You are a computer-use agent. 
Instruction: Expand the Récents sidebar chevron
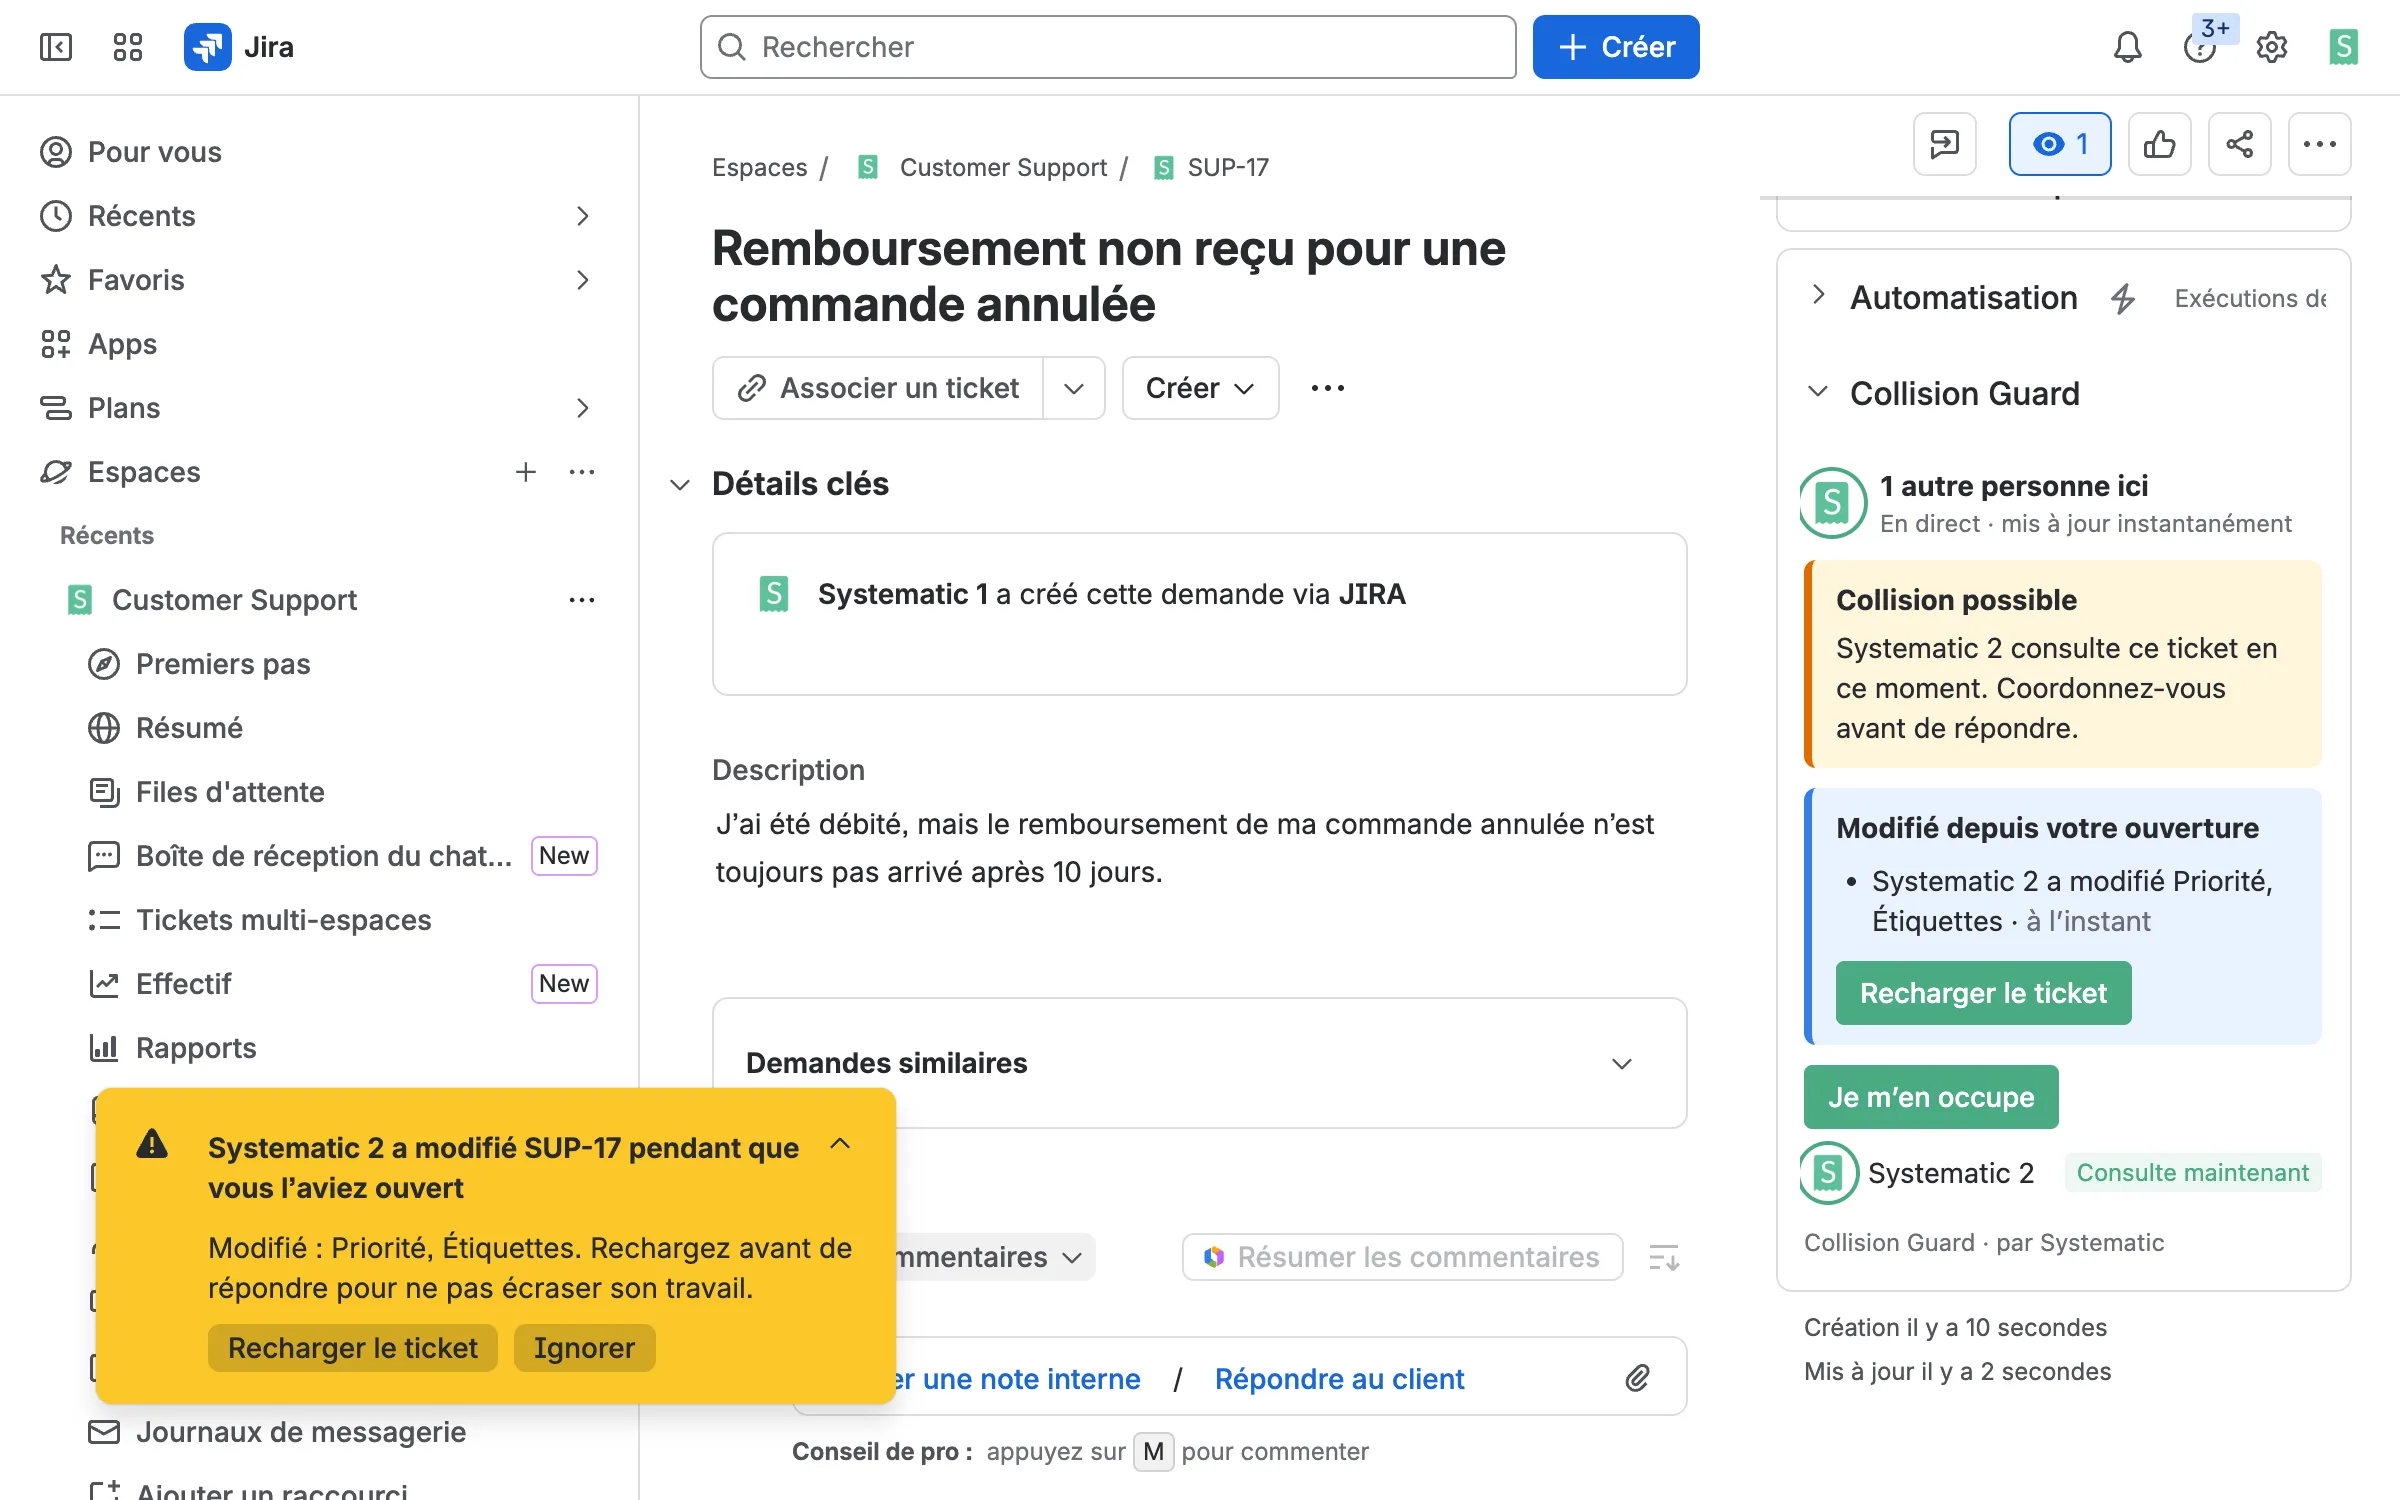pos(583,216)
